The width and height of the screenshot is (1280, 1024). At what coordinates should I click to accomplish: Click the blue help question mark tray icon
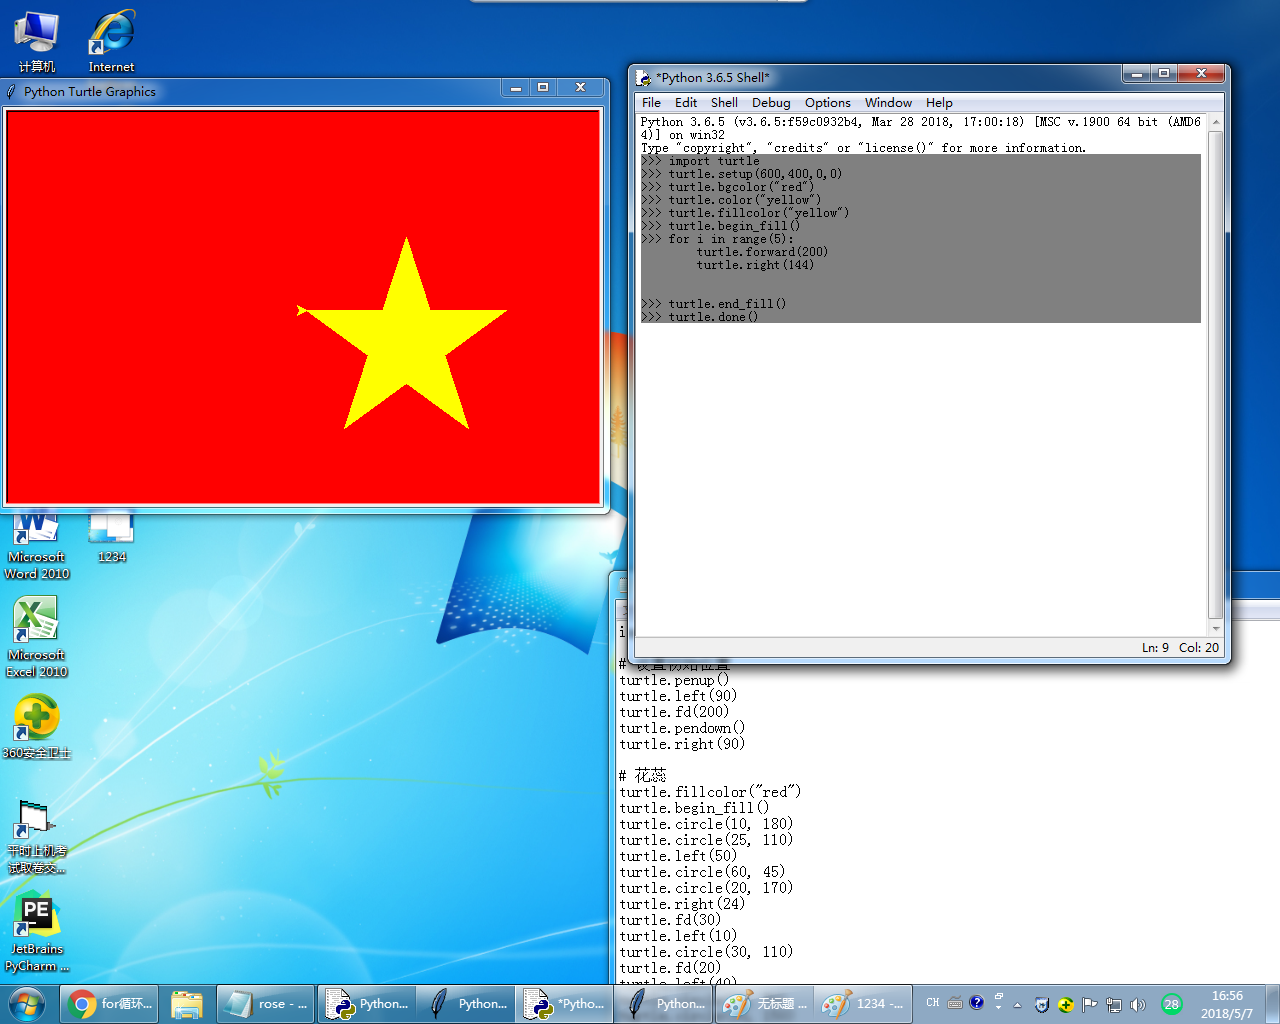coord(977,1003)
